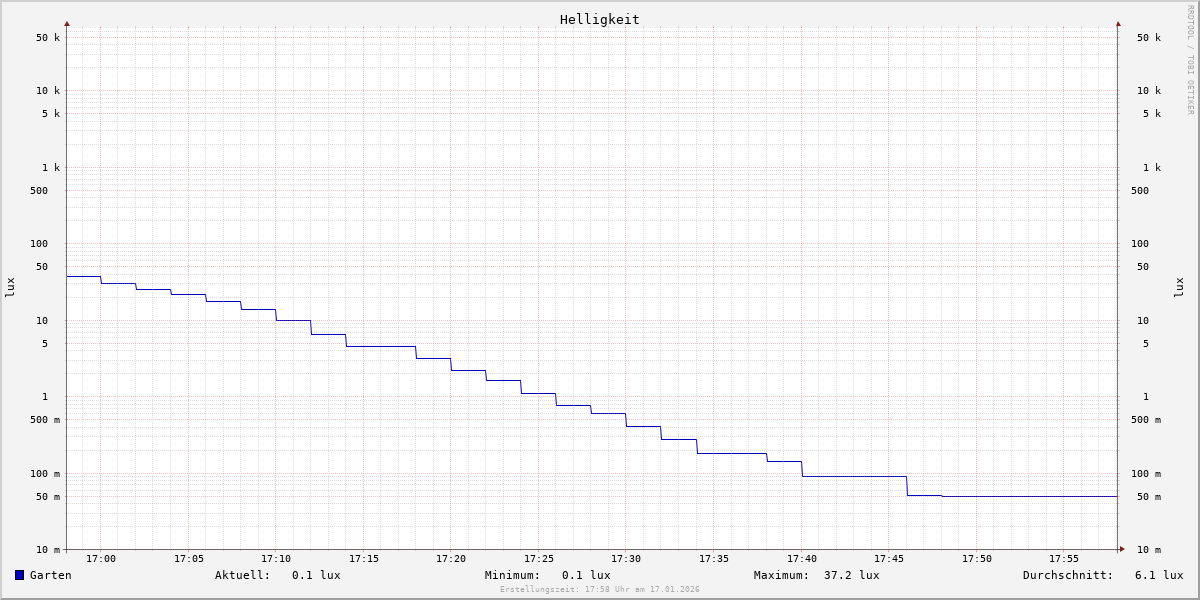The image size is (1200, 600).
Task: Click the lux unit label on left axis
Action: [x=10, y=288]
